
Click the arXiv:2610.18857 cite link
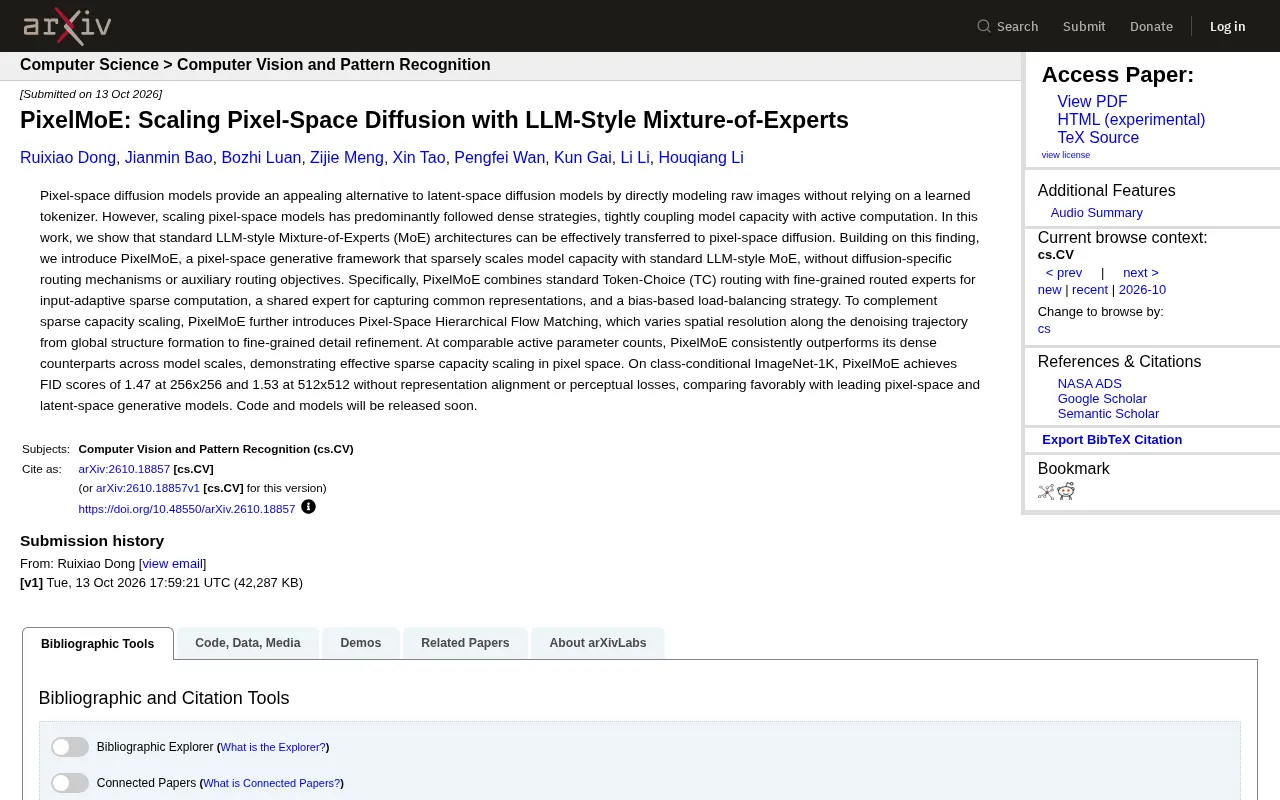[x=124, y=469]
